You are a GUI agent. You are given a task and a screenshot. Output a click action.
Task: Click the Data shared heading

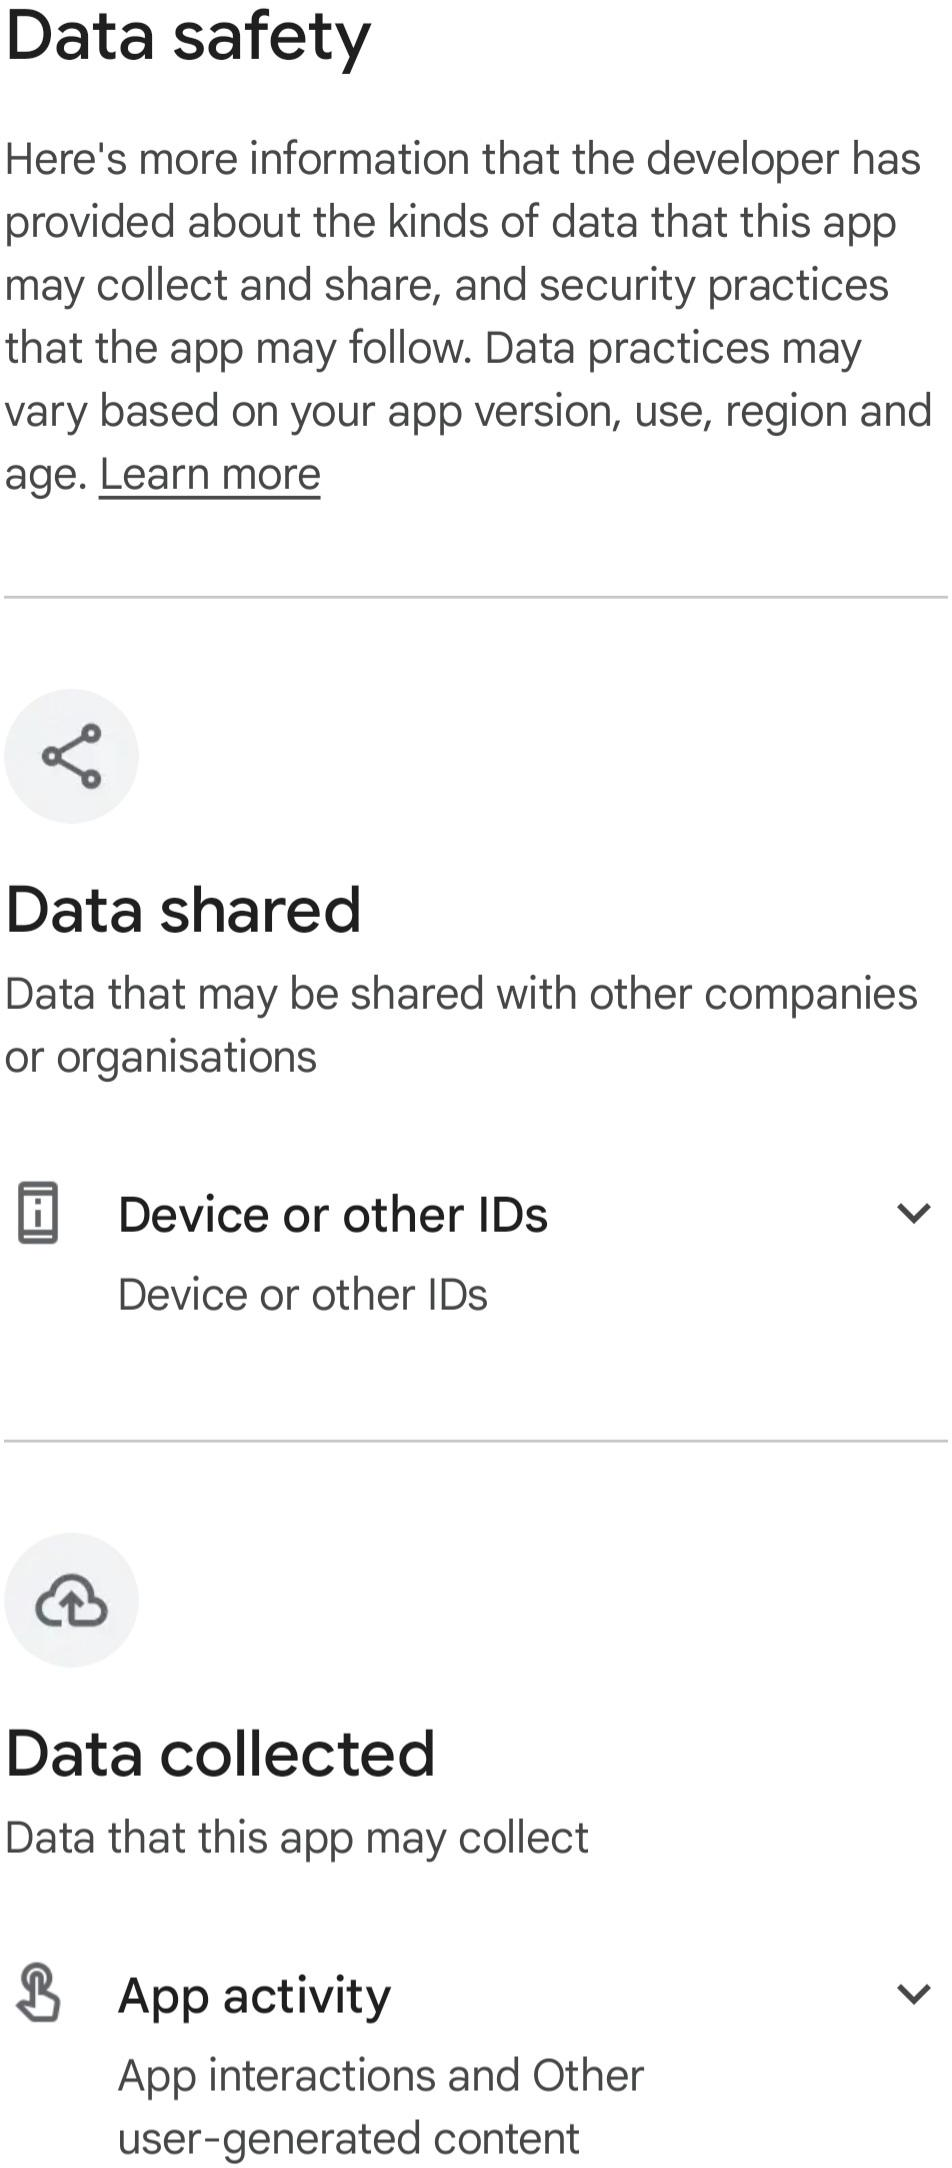click(183, 910)
